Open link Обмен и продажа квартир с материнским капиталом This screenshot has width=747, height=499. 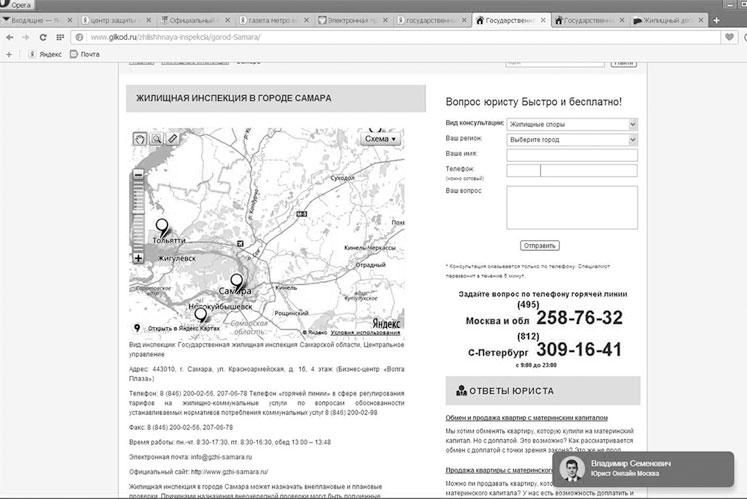(526, 418)
